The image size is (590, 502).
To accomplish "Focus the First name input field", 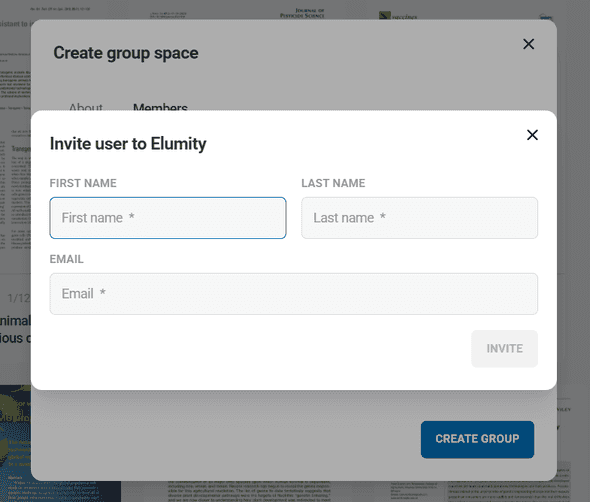I will click(168, 218).
